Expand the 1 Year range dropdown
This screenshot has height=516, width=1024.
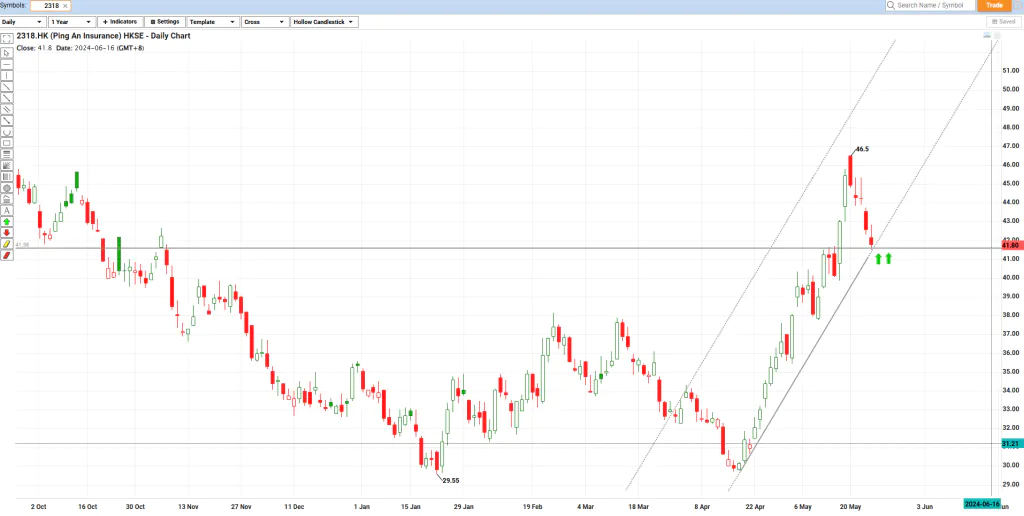(x=71, y=21)
